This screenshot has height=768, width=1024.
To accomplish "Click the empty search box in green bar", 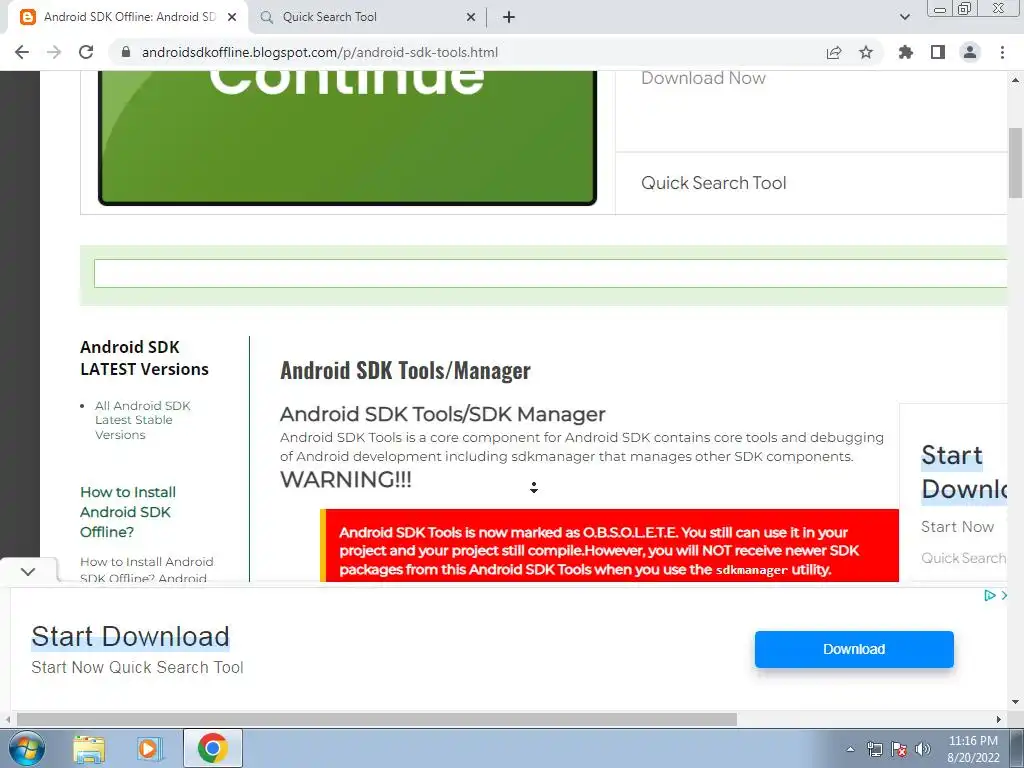I will point(551,274).
